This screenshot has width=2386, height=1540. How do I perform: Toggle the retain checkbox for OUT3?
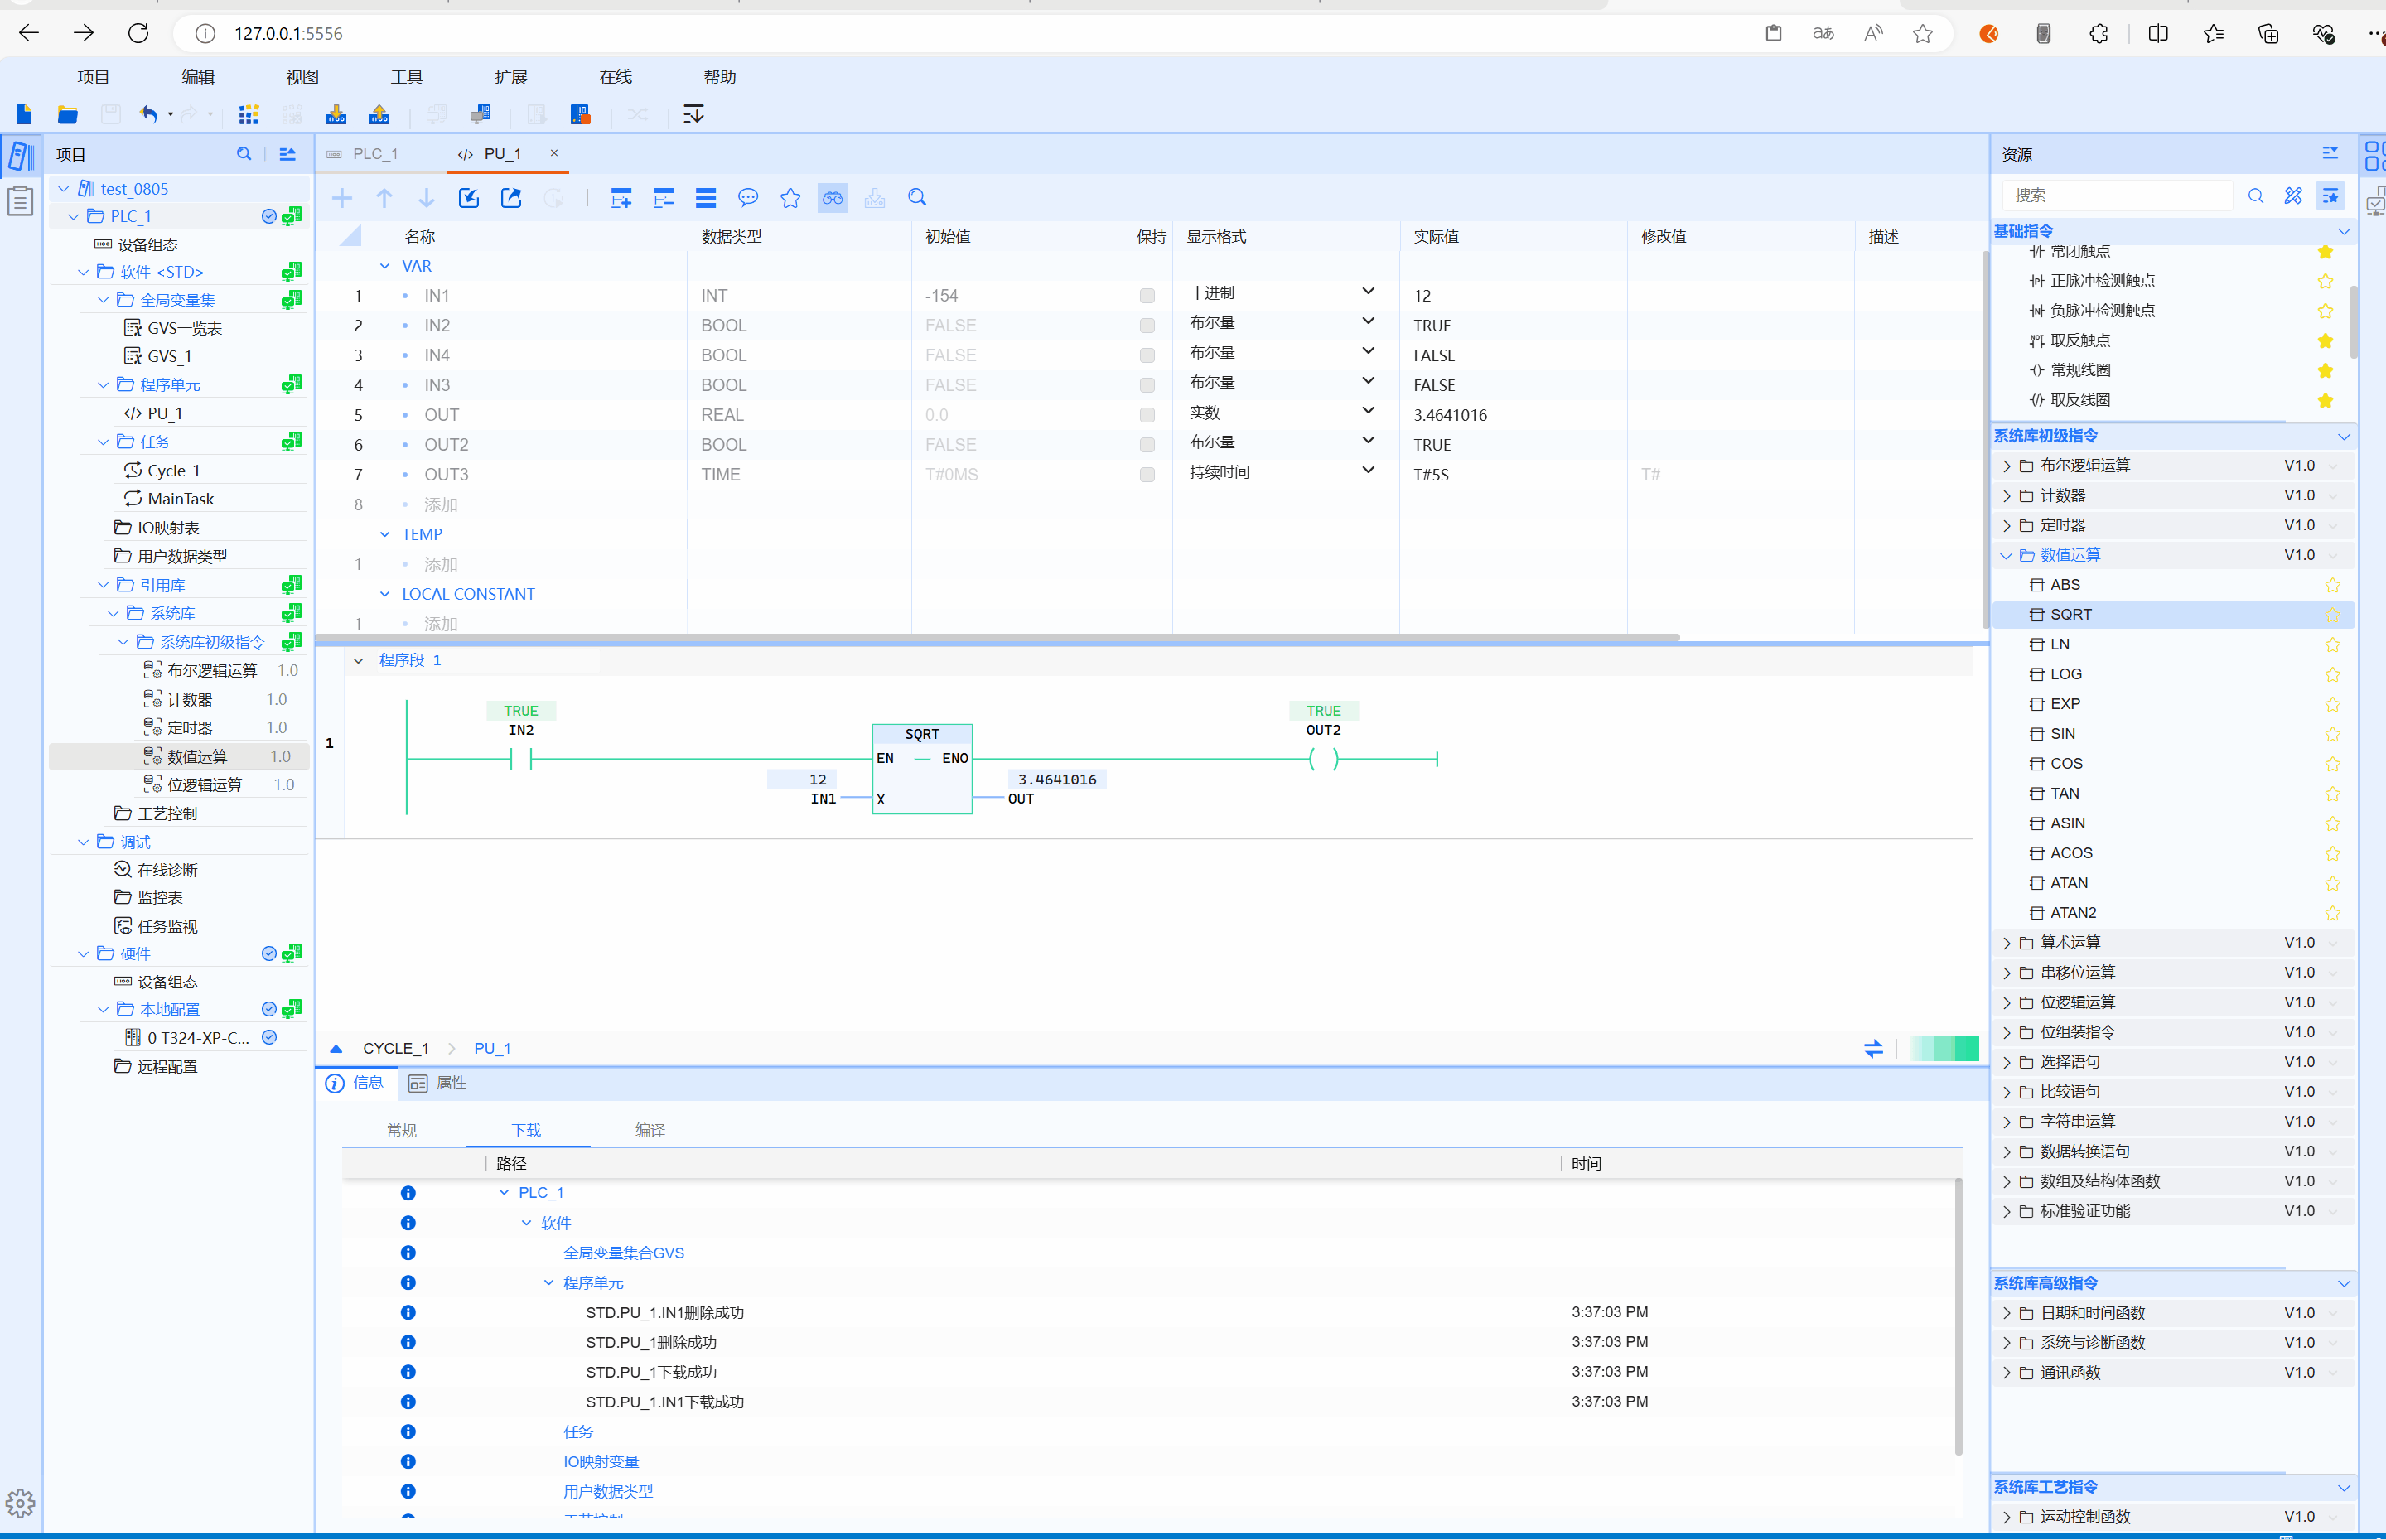pyautogui.click(x=1147, y=475)
